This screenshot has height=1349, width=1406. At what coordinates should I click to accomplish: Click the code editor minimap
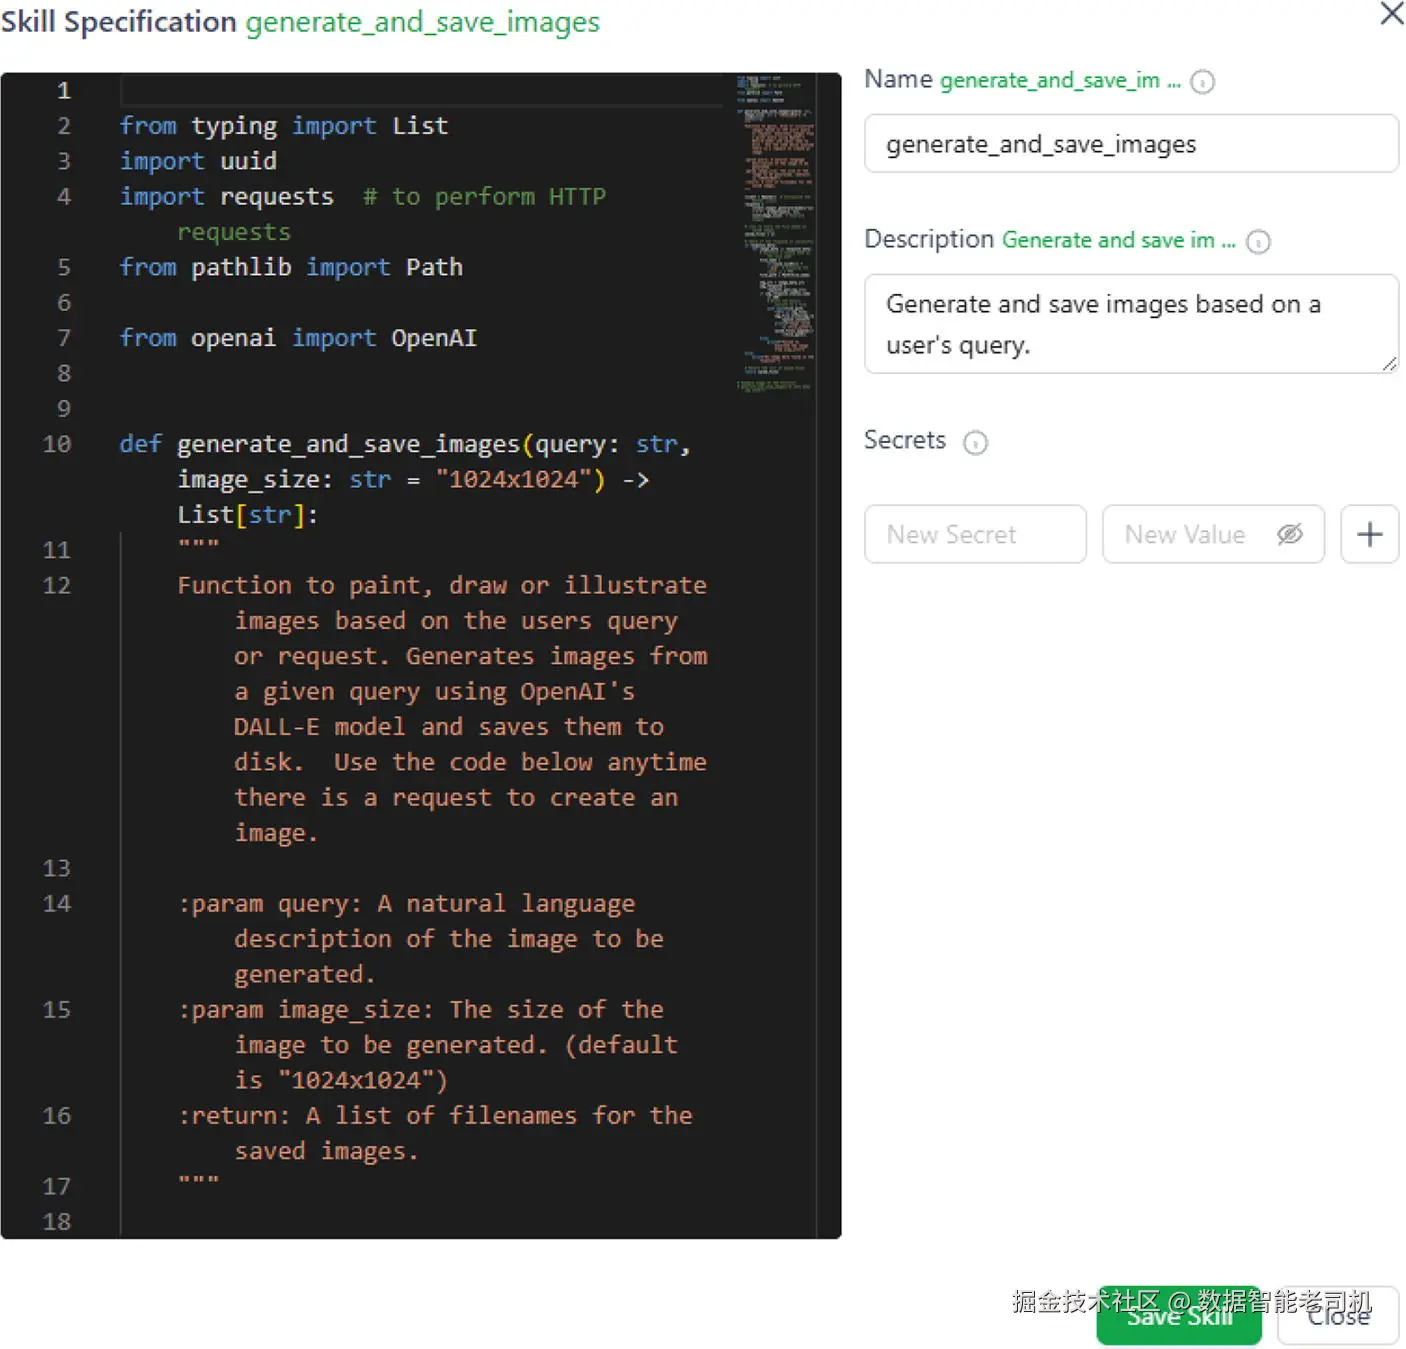[x=775, y=232]
